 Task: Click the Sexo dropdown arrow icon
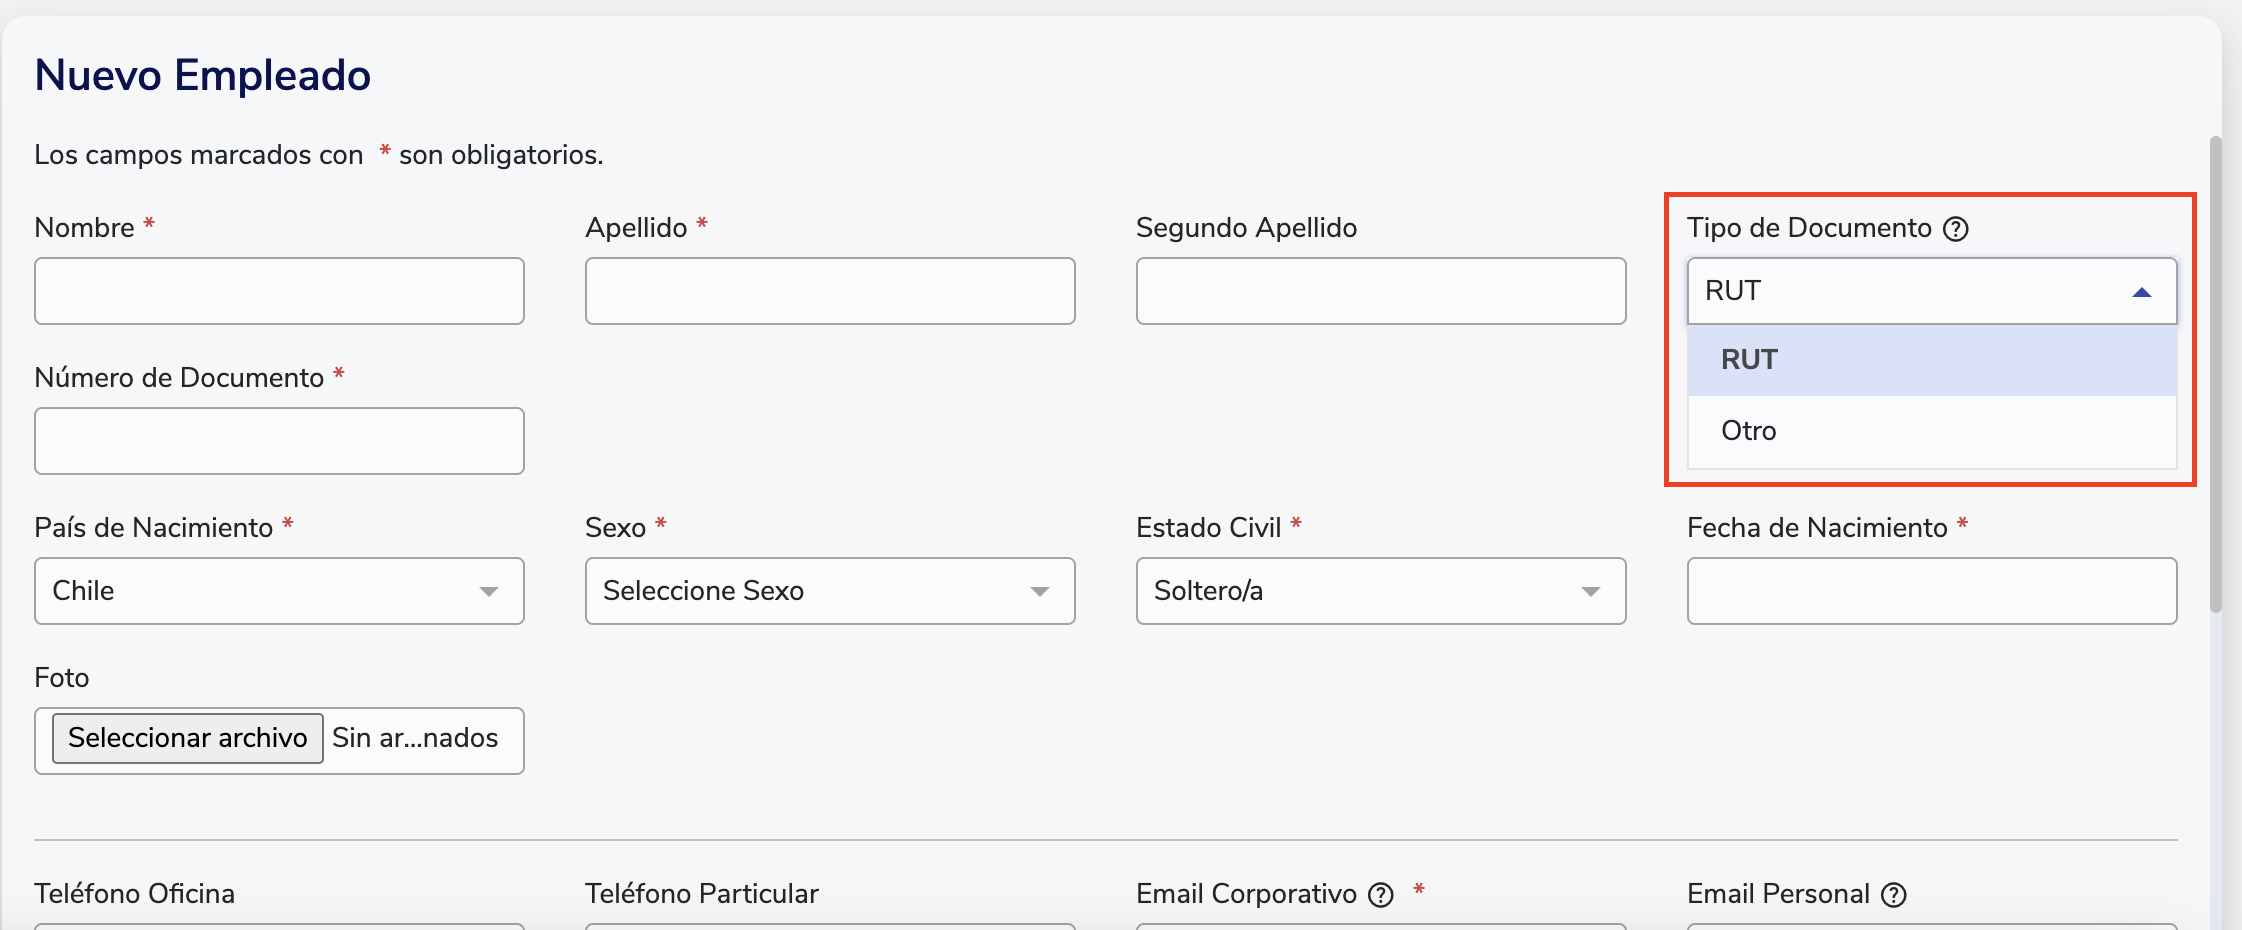[x=1040, y=592]
